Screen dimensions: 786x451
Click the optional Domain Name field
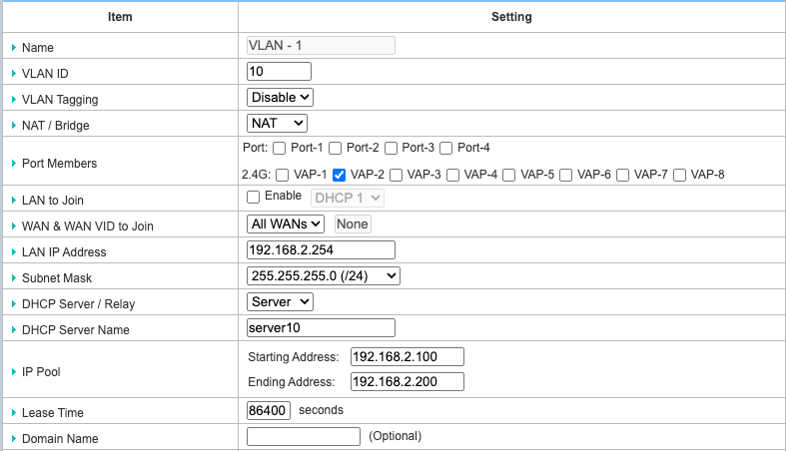pos(303,436)
